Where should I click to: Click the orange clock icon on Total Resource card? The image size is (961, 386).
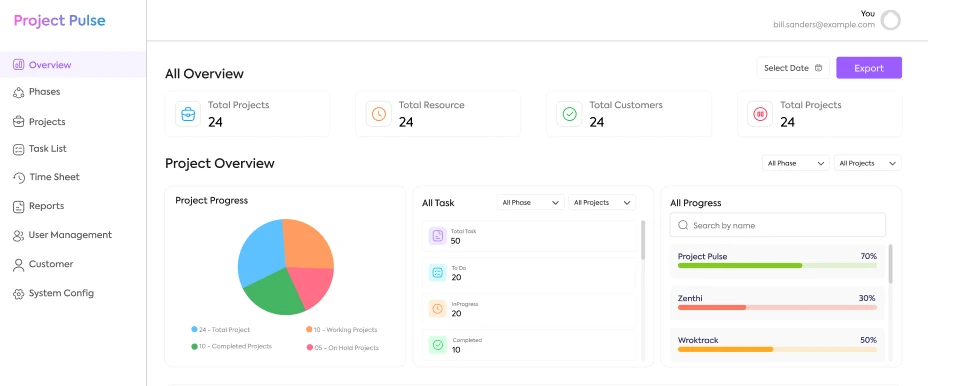379,114
